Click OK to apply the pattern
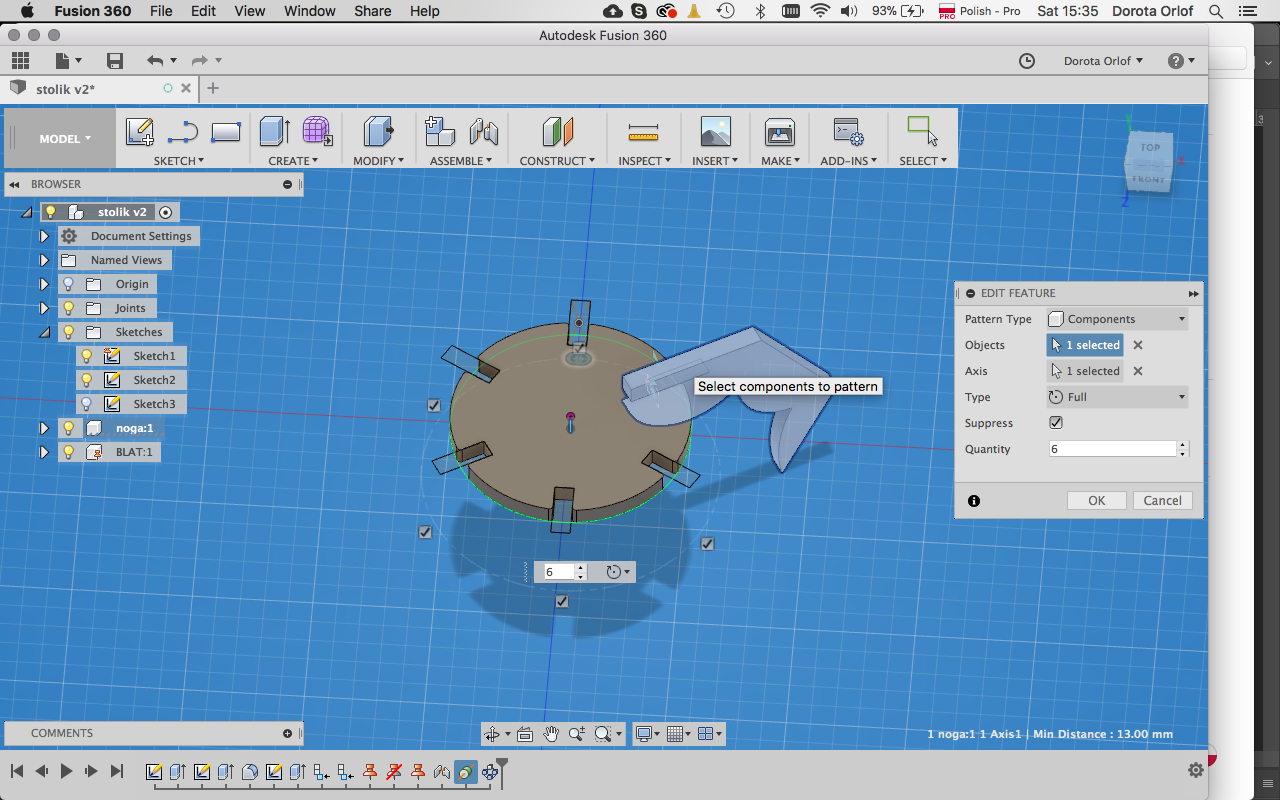 click(x=1096, y=500)
